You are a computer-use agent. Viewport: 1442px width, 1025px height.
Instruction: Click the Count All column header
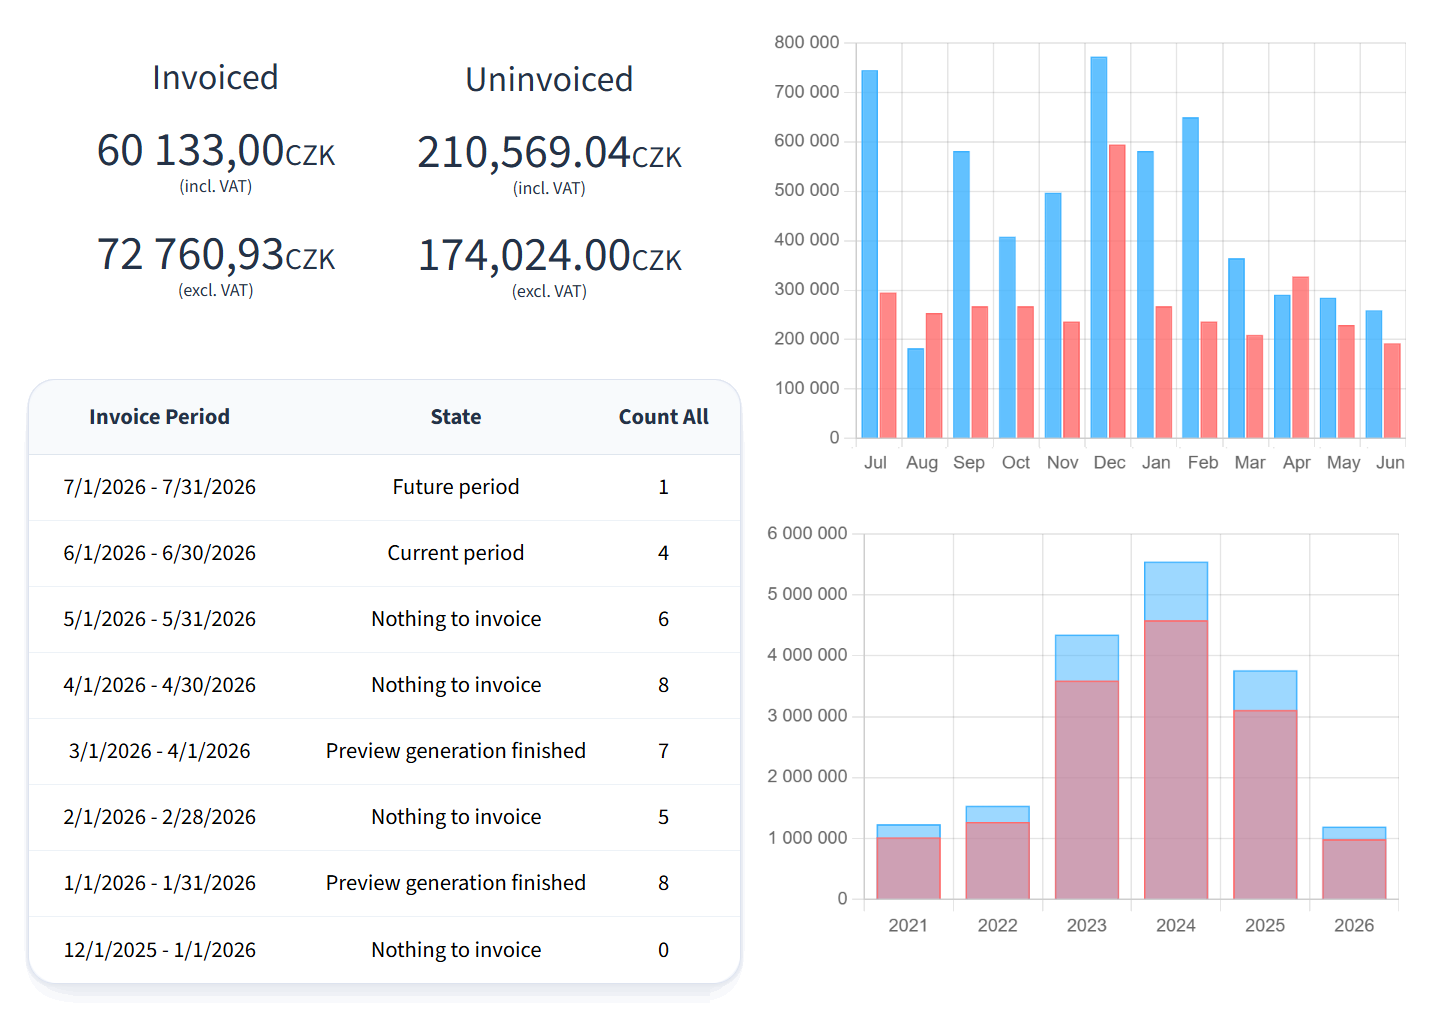pyautogui.click(x=663, y=417)
